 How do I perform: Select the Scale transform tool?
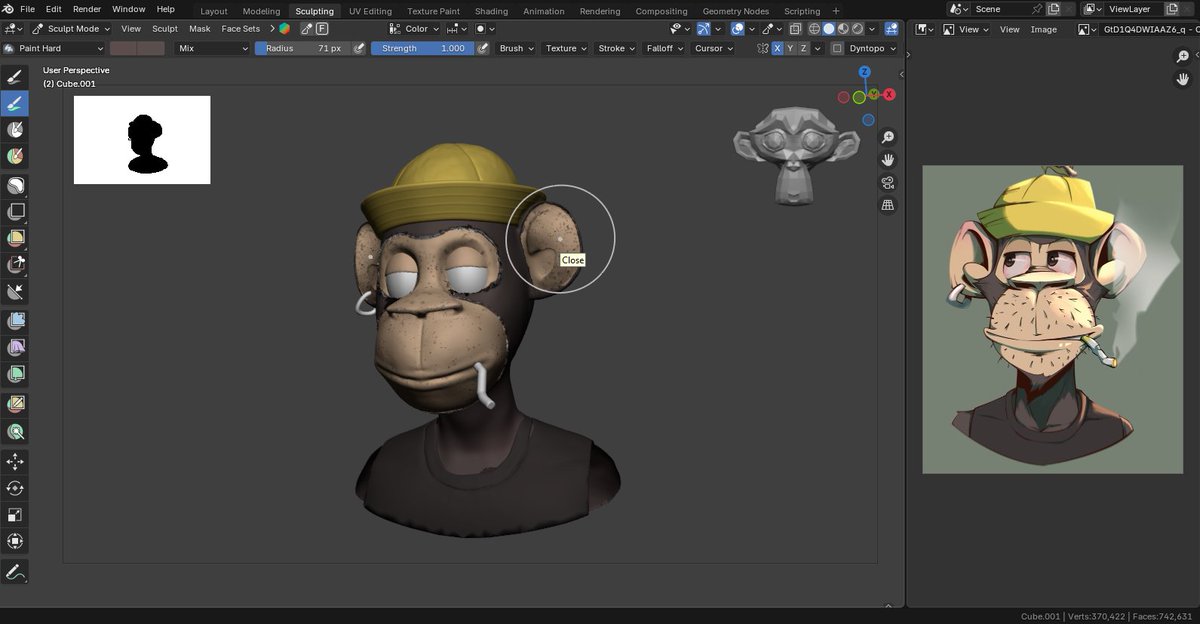[15, 515]
